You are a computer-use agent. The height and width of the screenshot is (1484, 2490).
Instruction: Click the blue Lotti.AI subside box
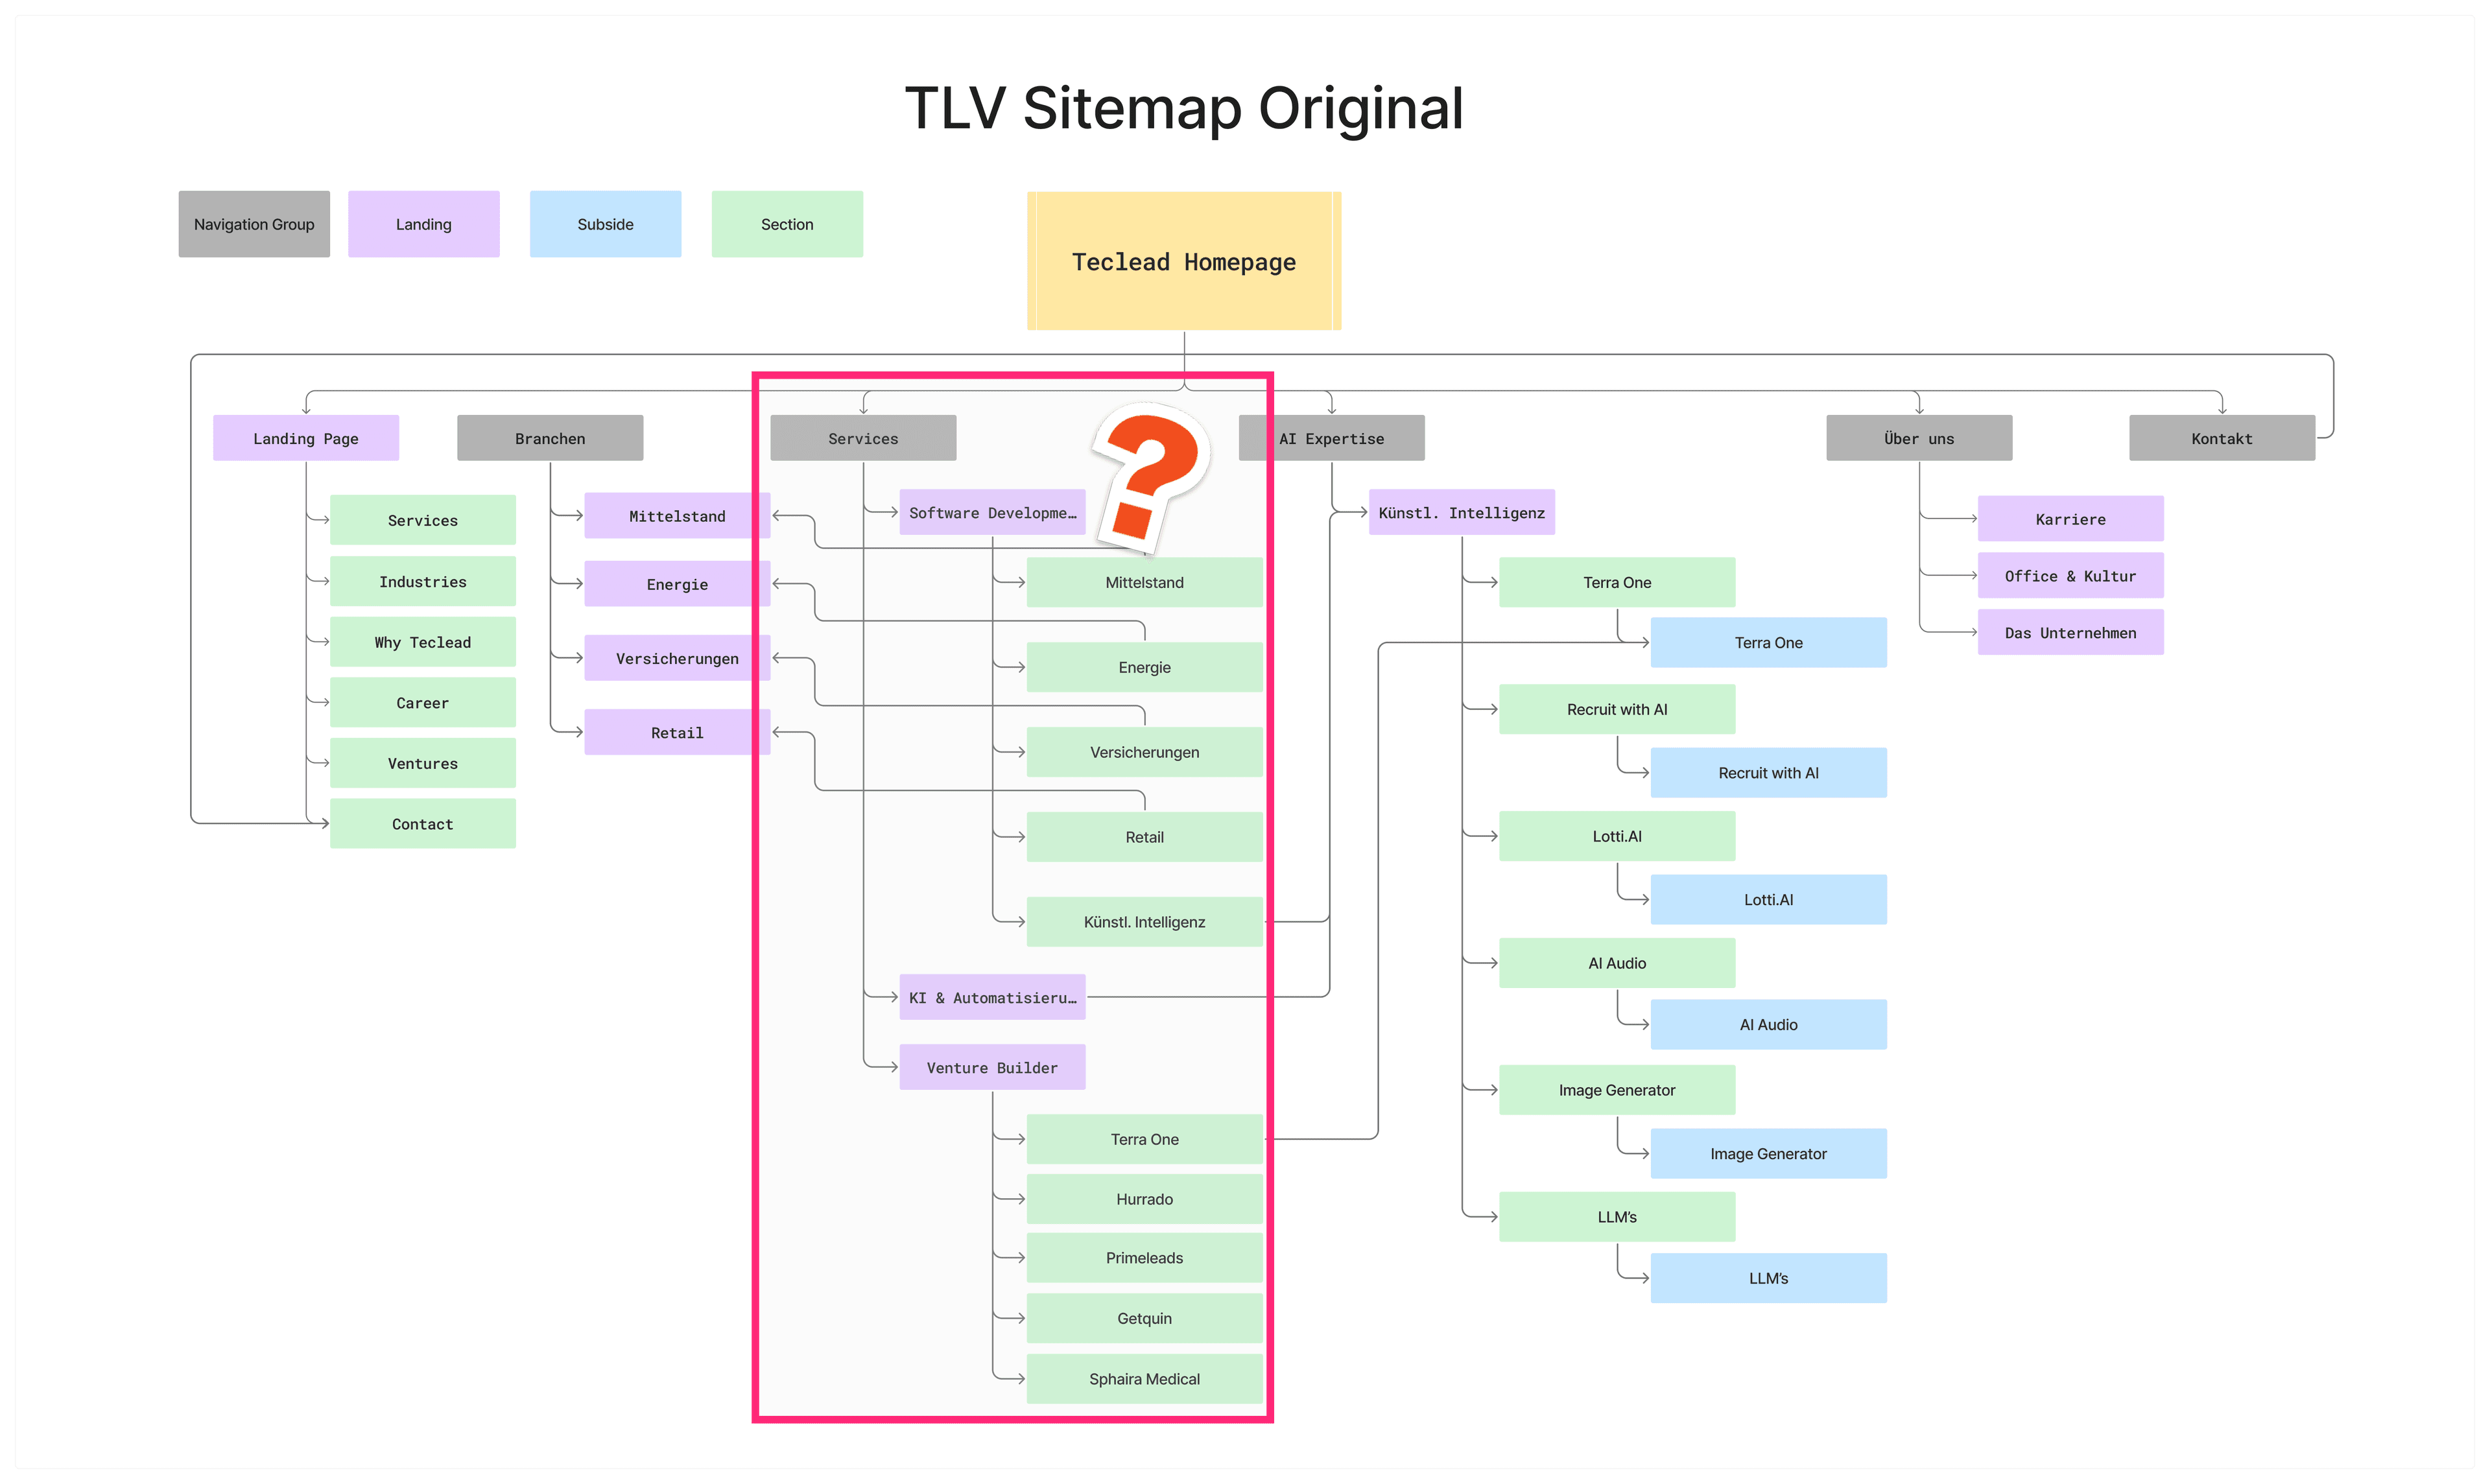1768,899
